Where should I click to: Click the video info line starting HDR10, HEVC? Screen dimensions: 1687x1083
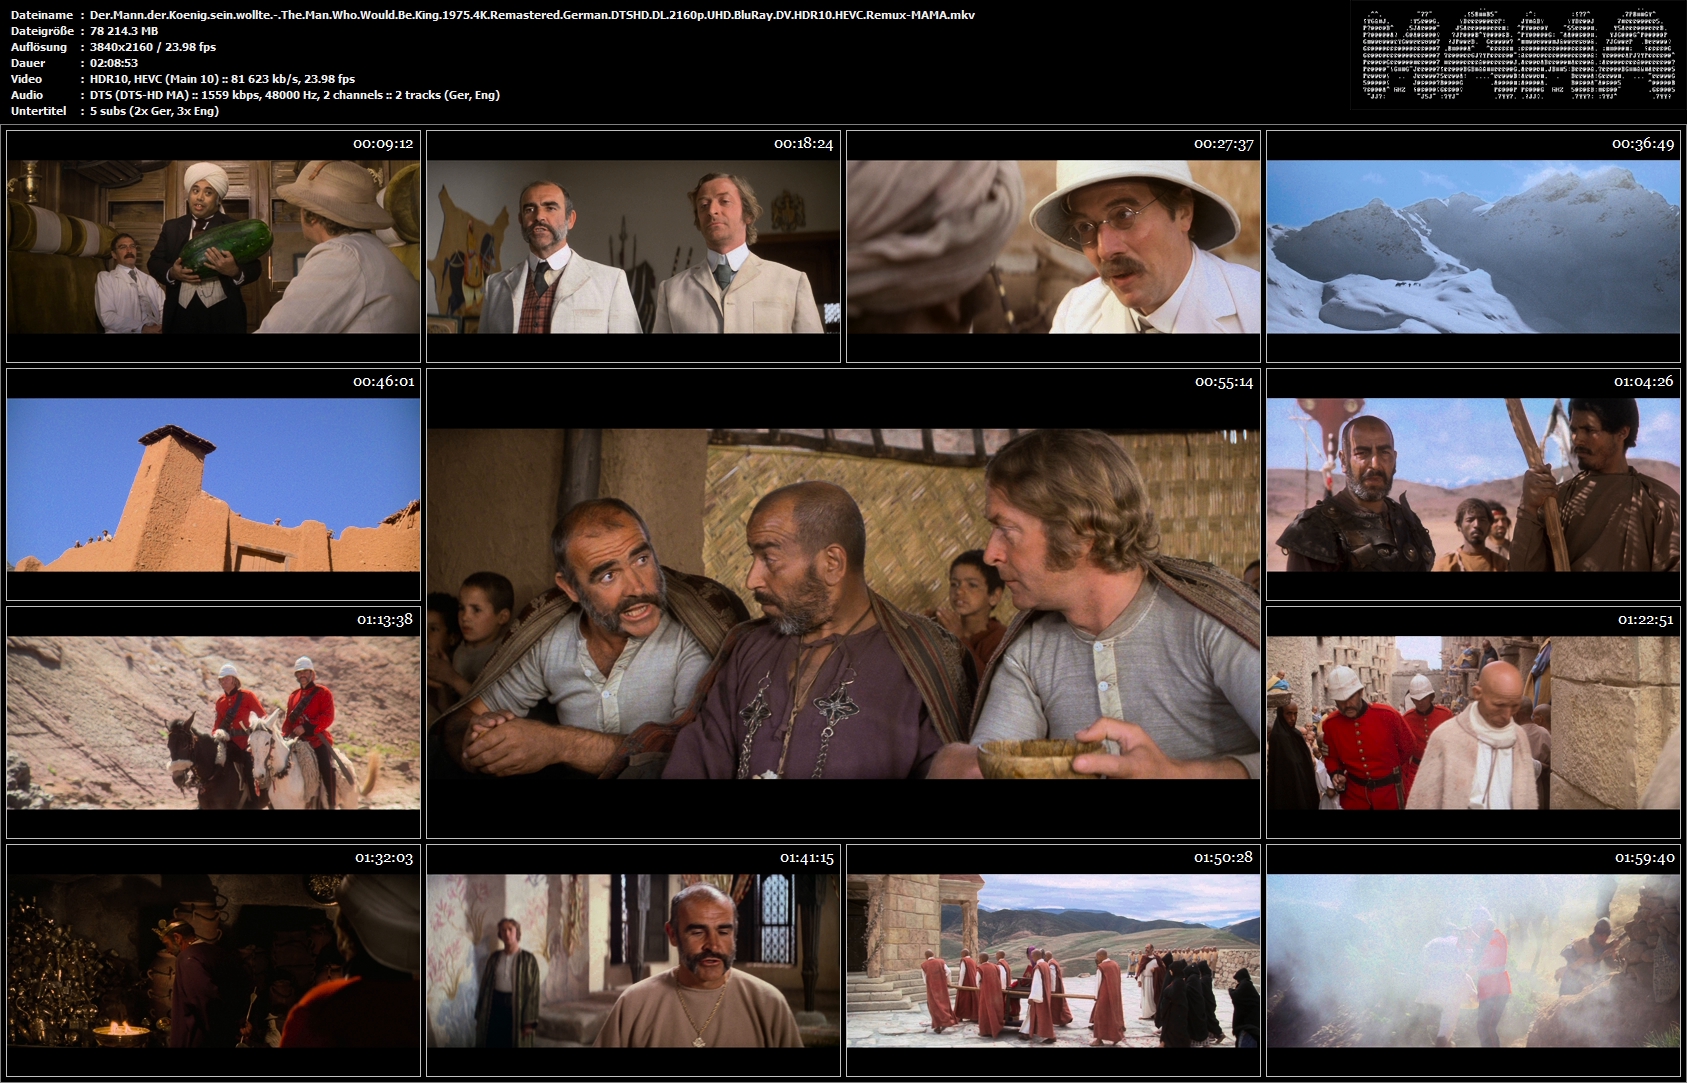tap(222, 79)
